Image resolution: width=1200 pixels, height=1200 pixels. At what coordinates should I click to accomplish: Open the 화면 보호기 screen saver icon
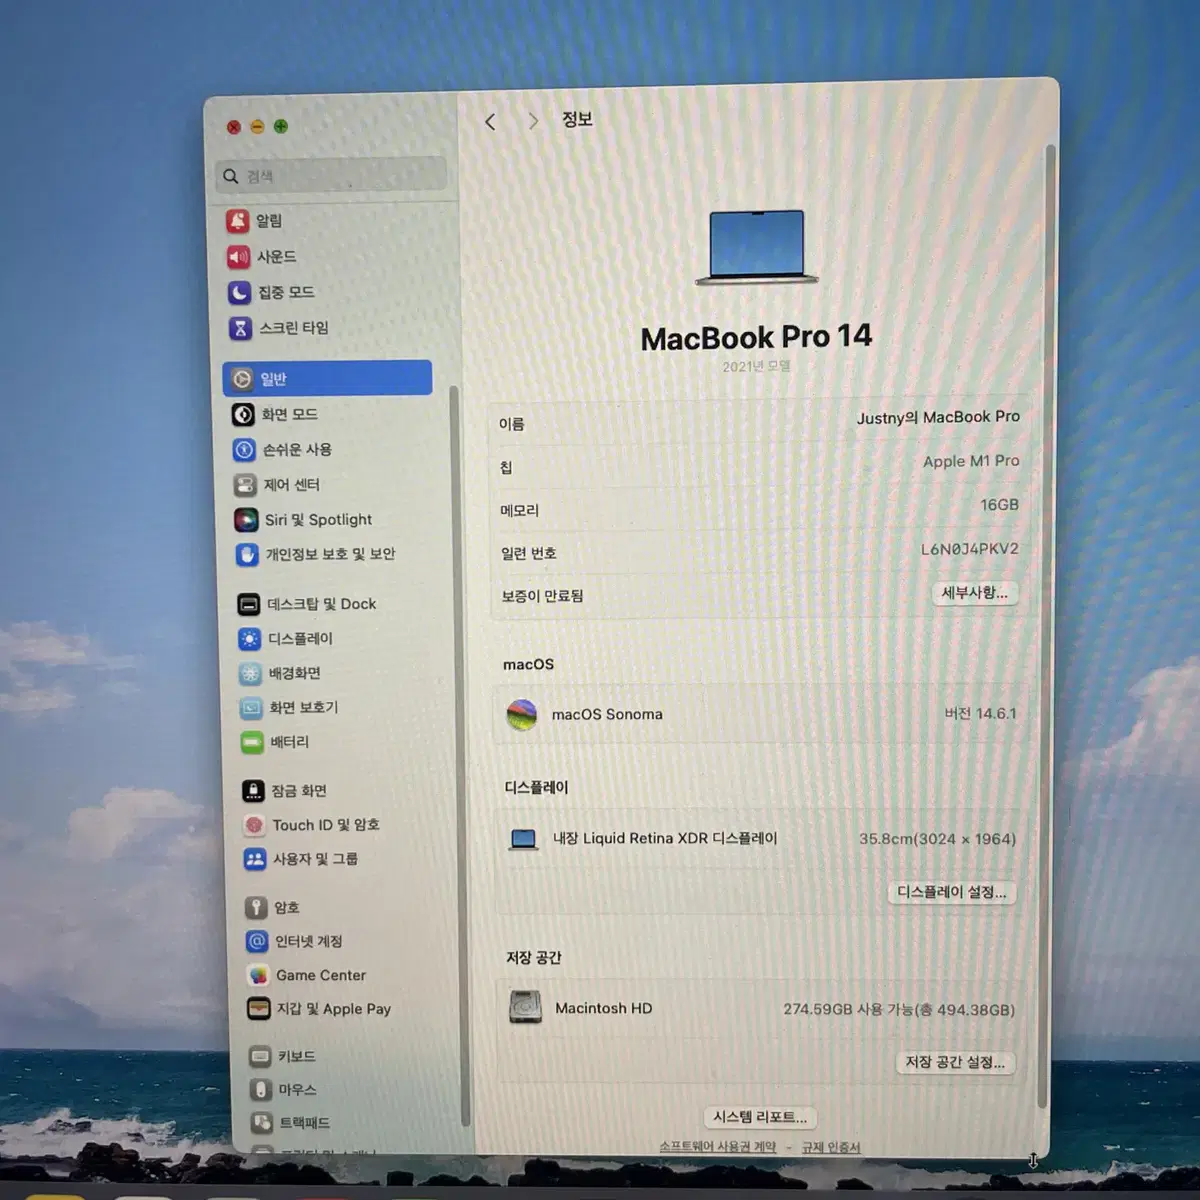click(251, 708)
